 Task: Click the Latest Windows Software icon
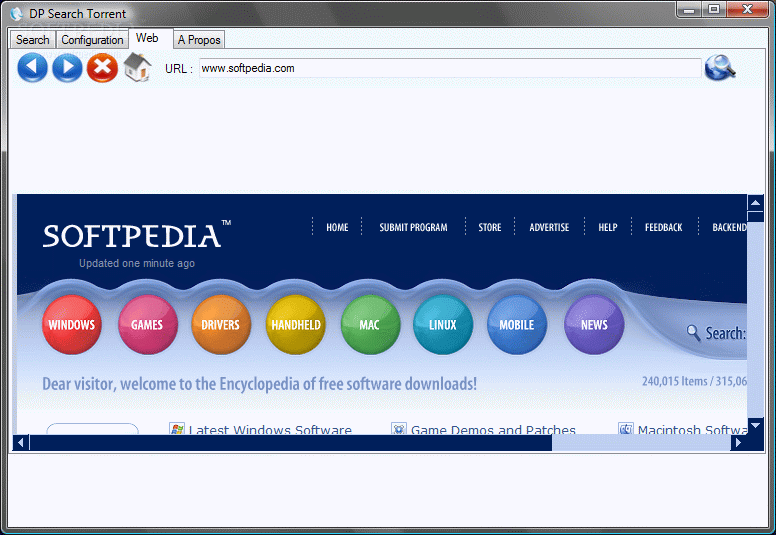[177, 429]
